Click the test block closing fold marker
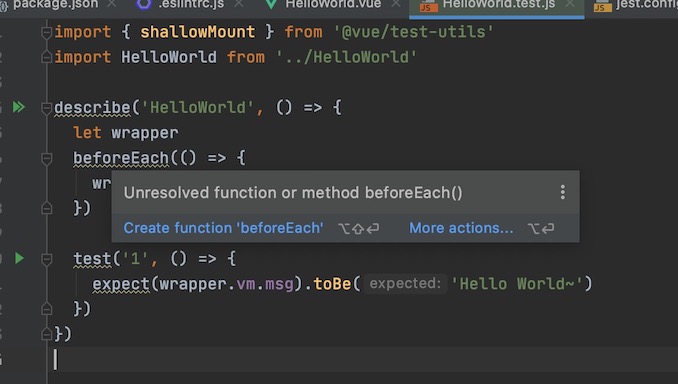 click(x=46, y=309)
